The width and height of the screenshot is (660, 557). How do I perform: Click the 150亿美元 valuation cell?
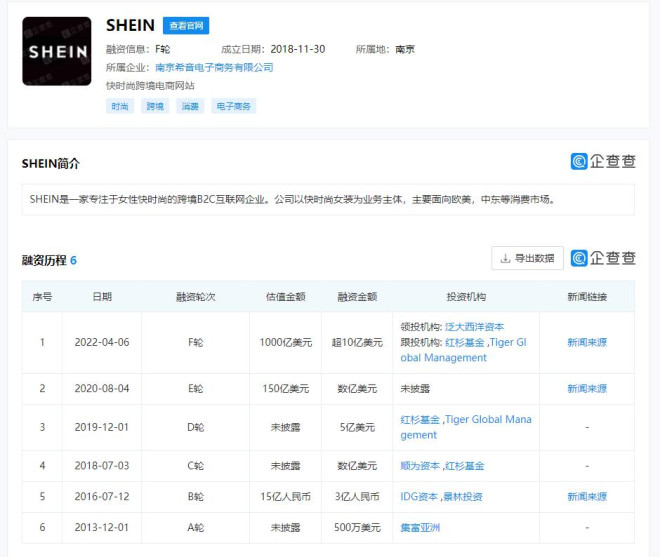285,389
